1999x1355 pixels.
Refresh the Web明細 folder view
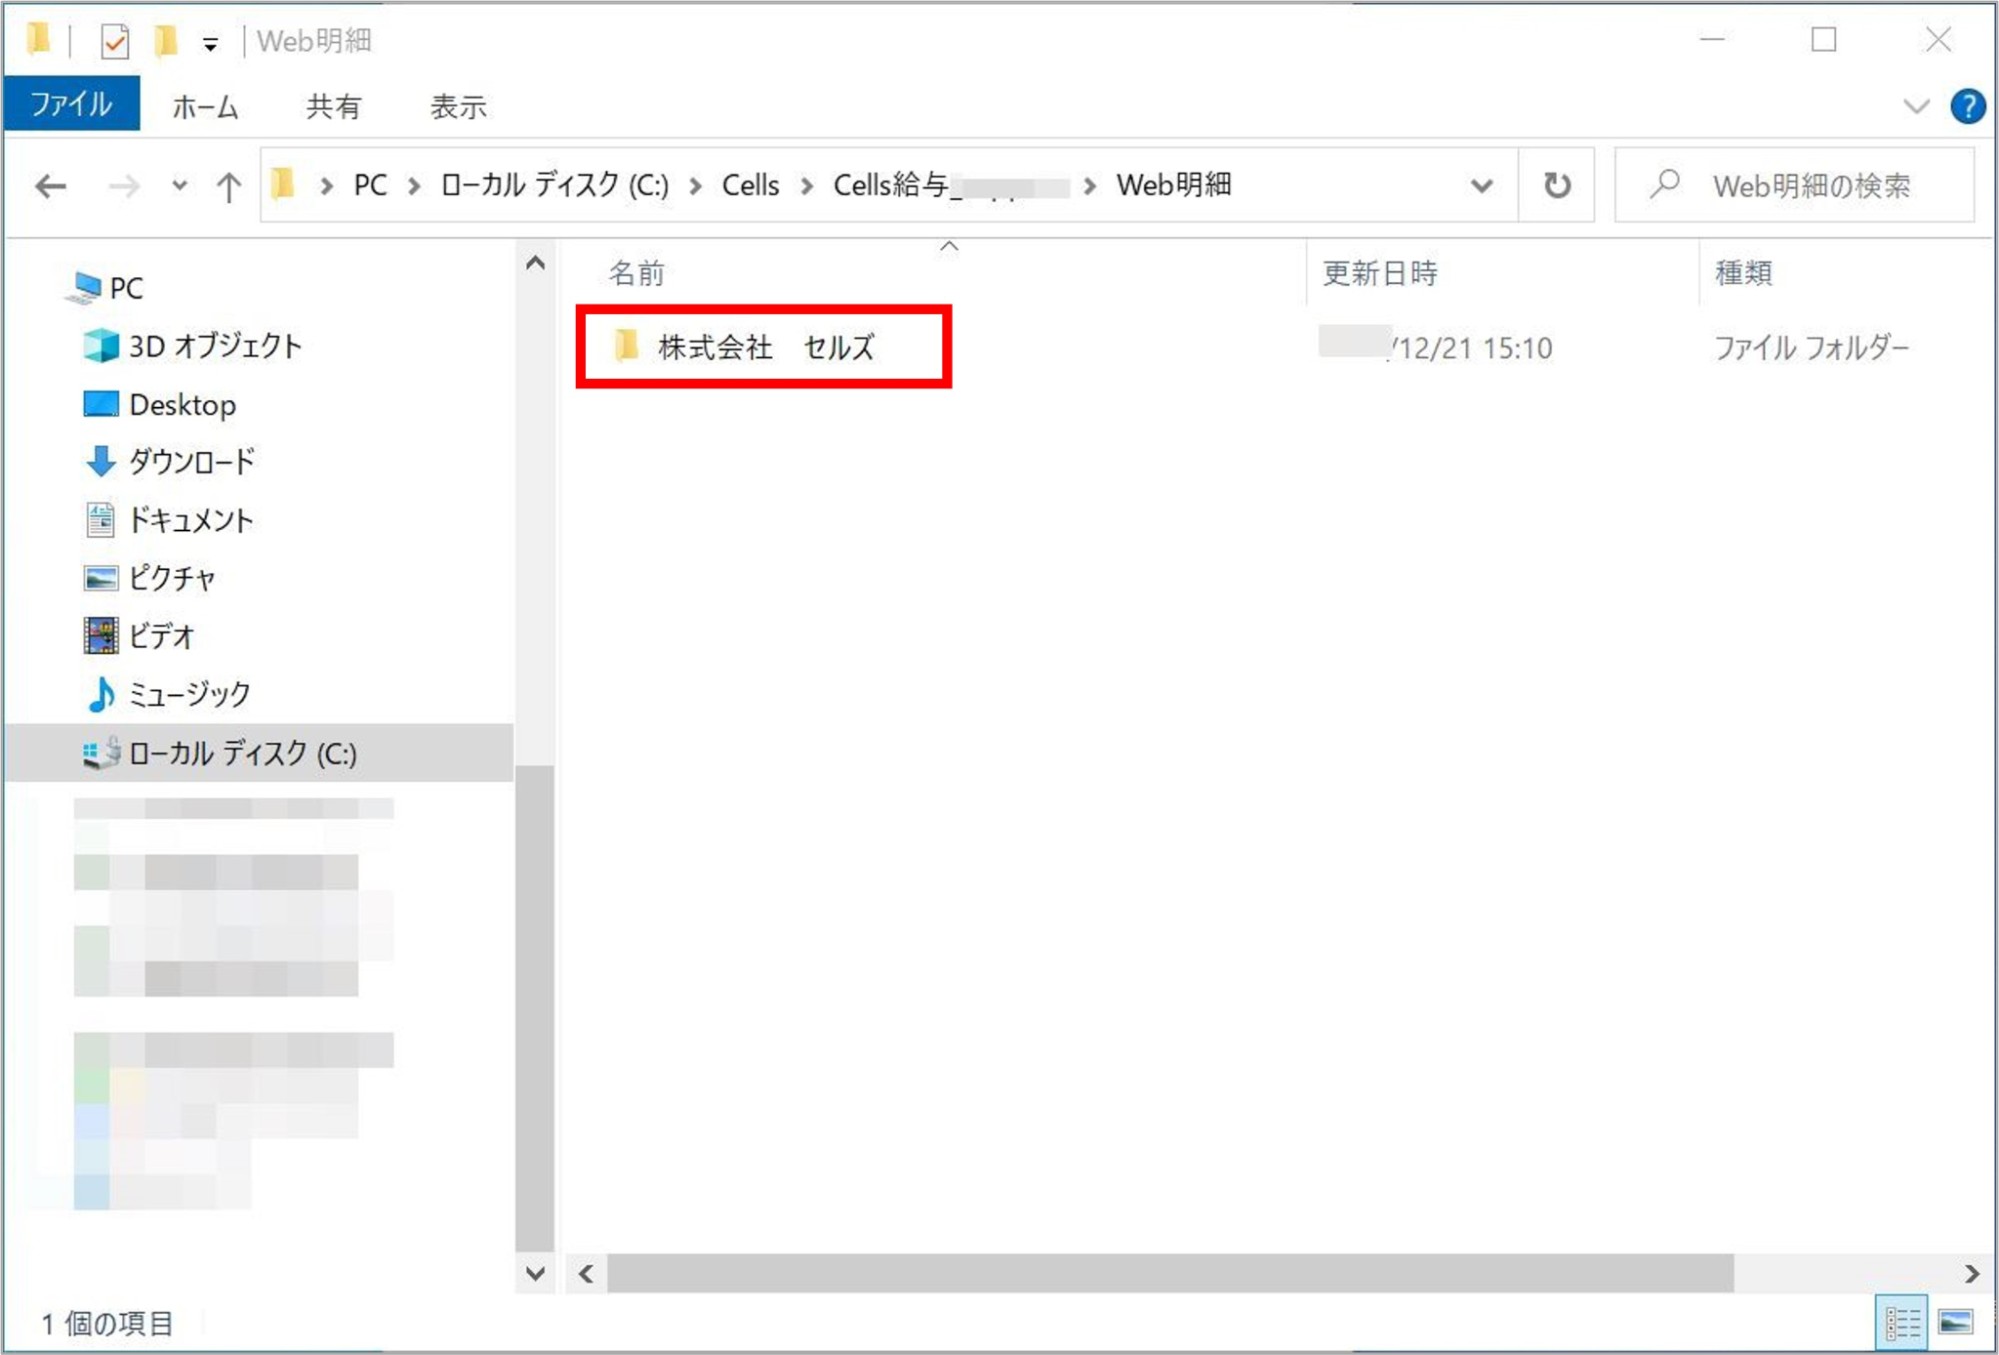[1556, 185]
